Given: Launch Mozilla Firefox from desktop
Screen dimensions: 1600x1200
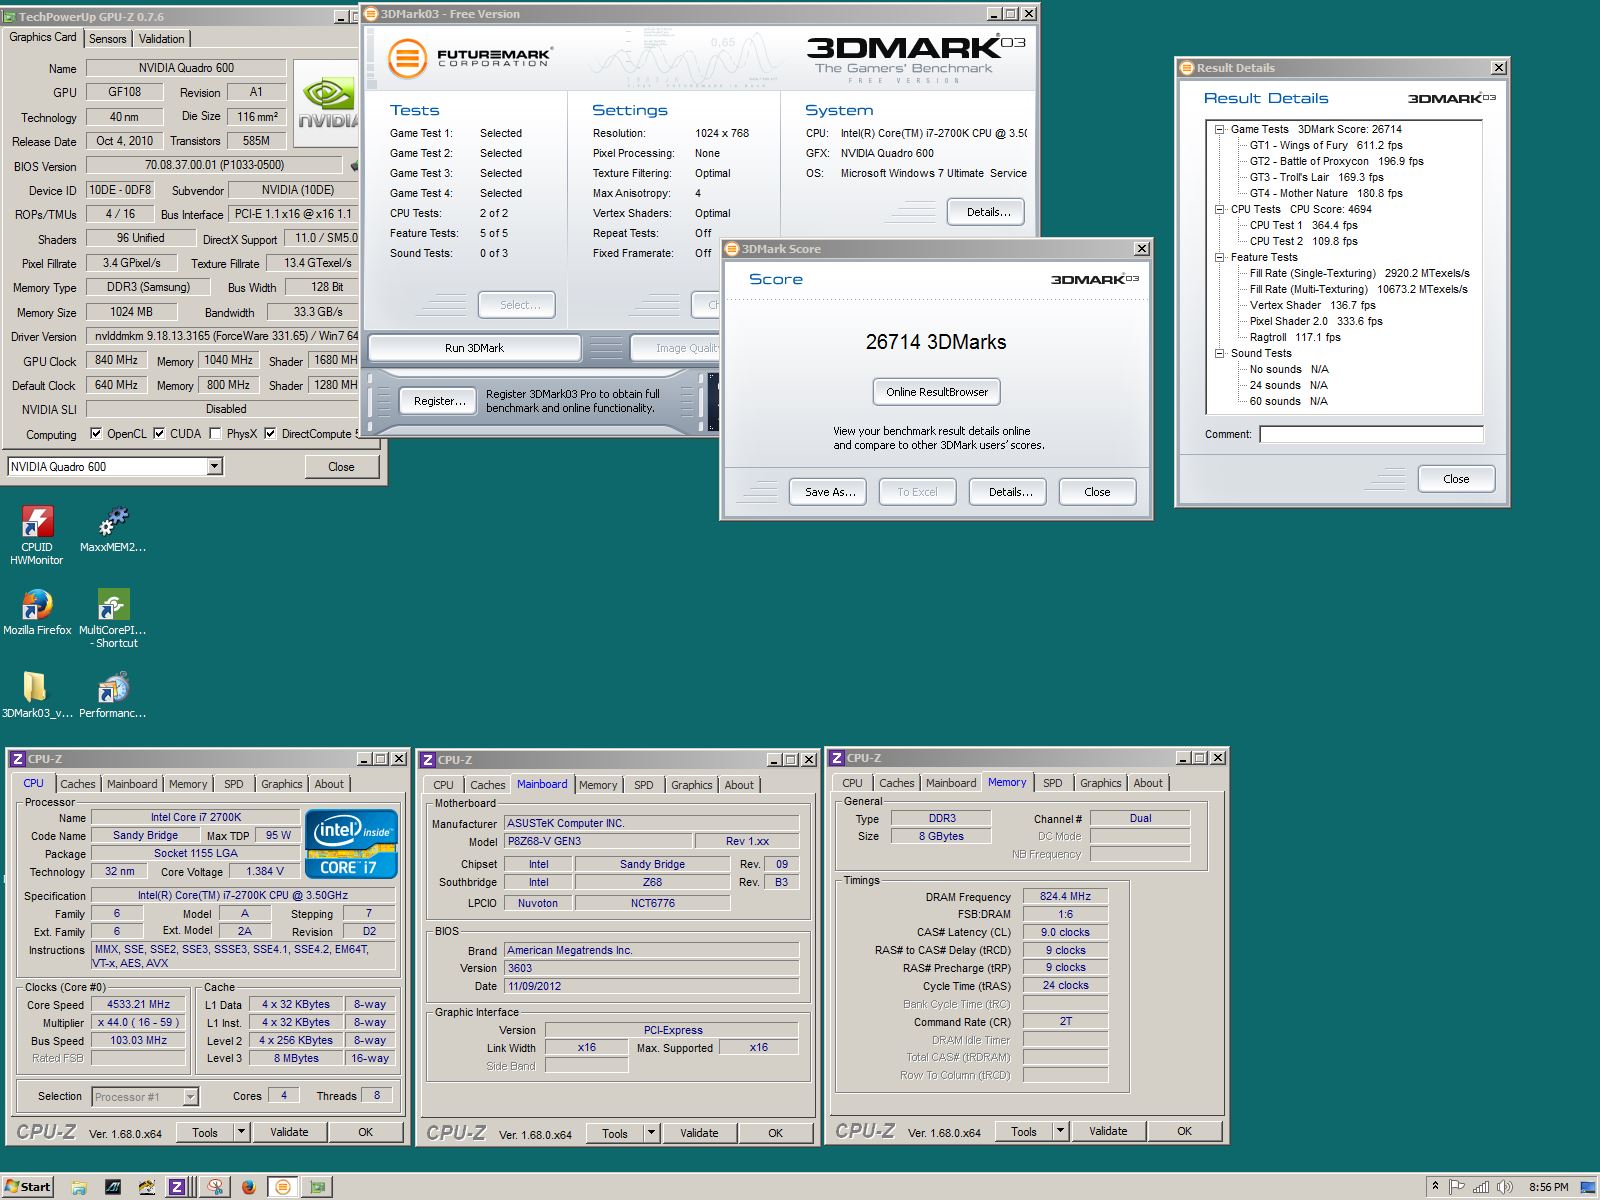Looking at the screenshot, I should [37, 612].
